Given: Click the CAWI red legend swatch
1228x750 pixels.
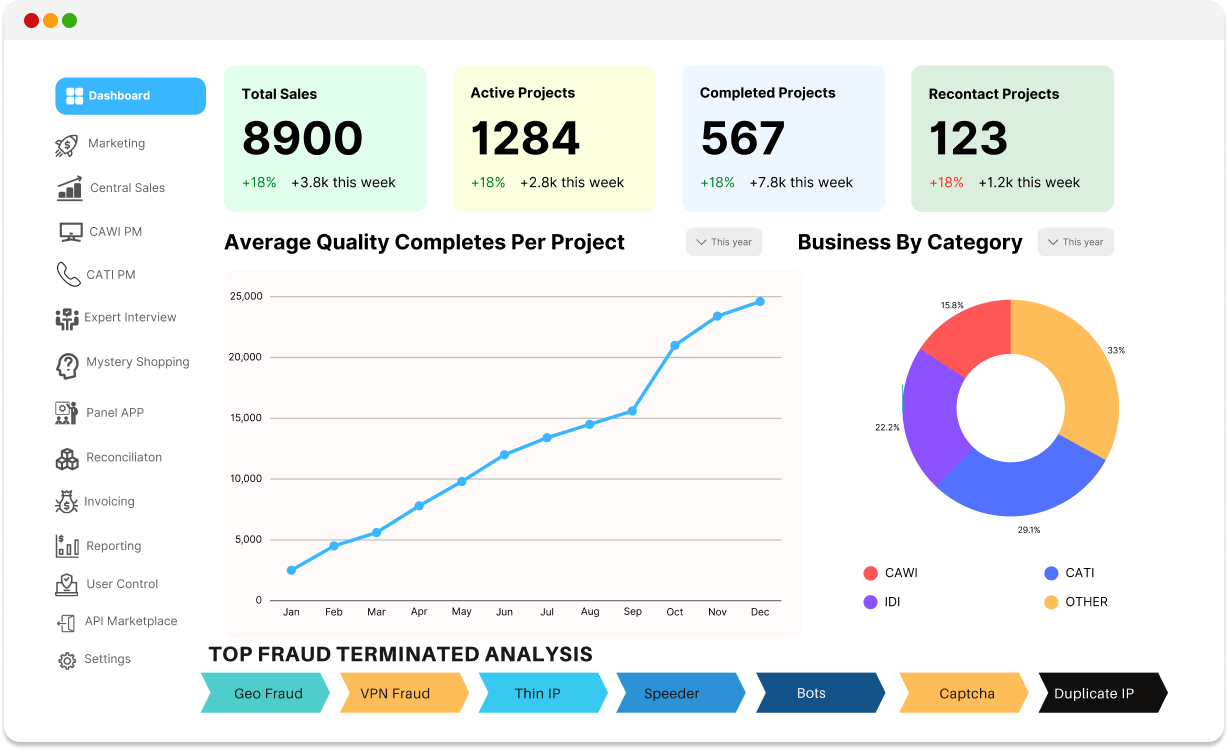Looking at the screenshot, I should (x=870, y=573).
